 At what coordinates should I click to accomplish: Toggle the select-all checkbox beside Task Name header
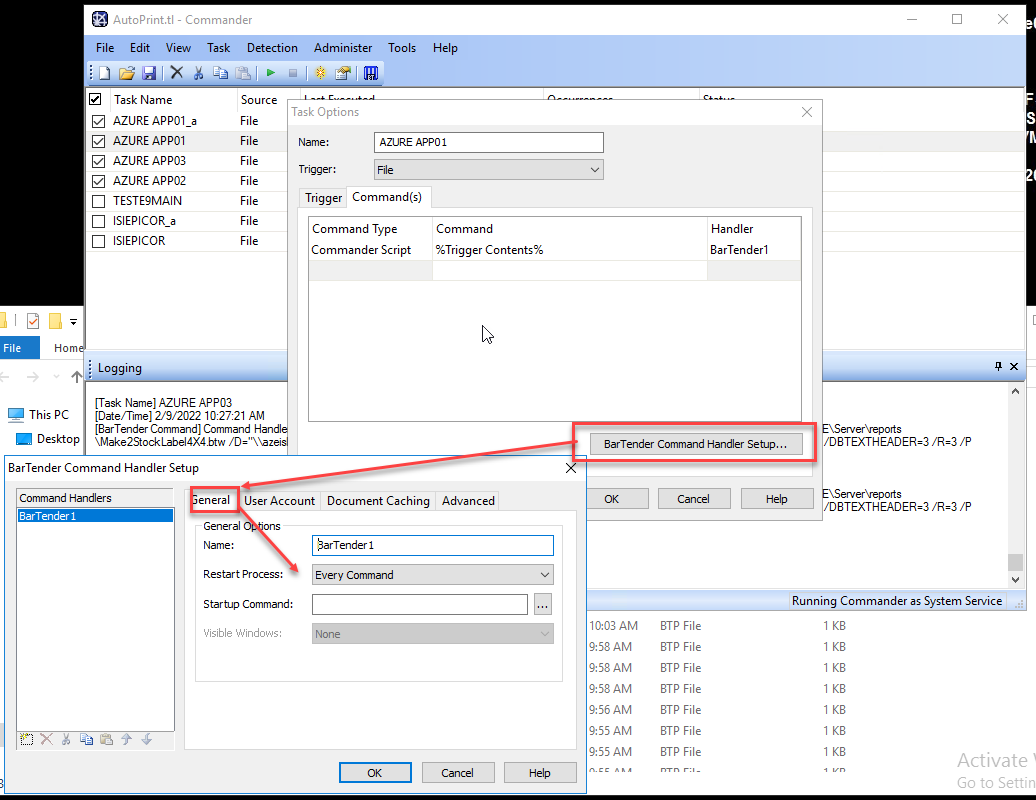coord(95,99)
